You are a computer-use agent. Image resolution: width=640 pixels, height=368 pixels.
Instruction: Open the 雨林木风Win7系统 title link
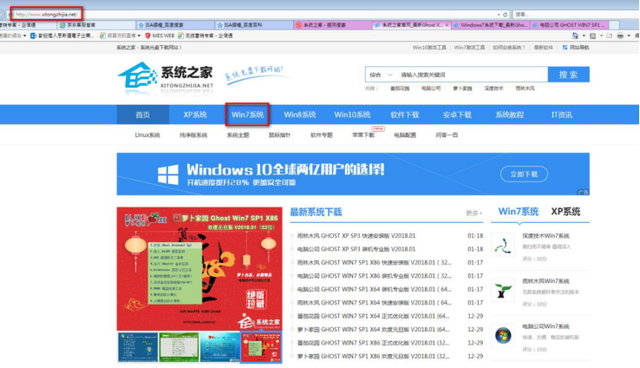545,281
